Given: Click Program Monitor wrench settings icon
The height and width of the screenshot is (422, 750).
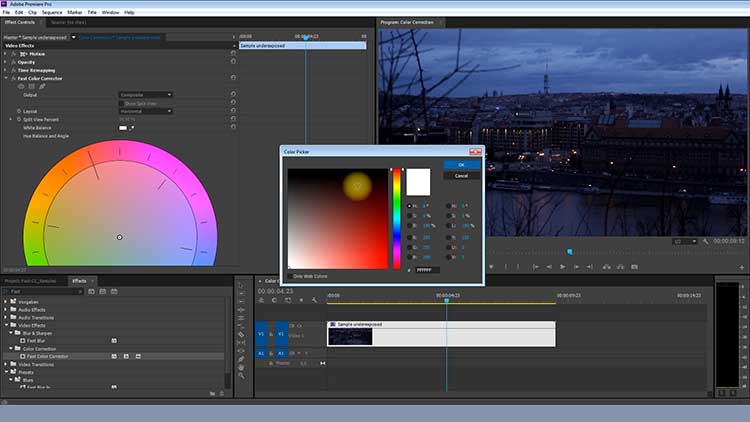Looking at the screenshot, I should click(x=706, y=241).
